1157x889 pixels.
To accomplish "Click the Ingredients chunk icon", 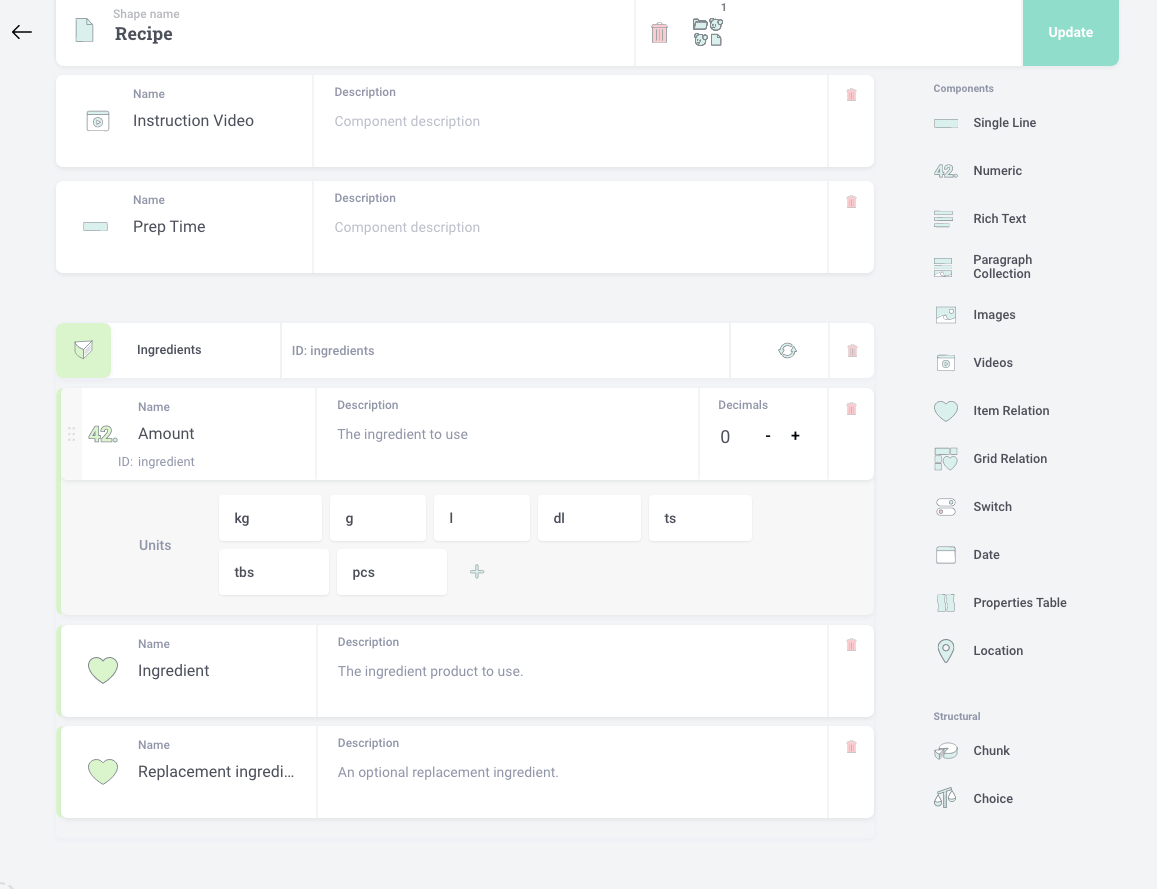I will click(83, 350).
